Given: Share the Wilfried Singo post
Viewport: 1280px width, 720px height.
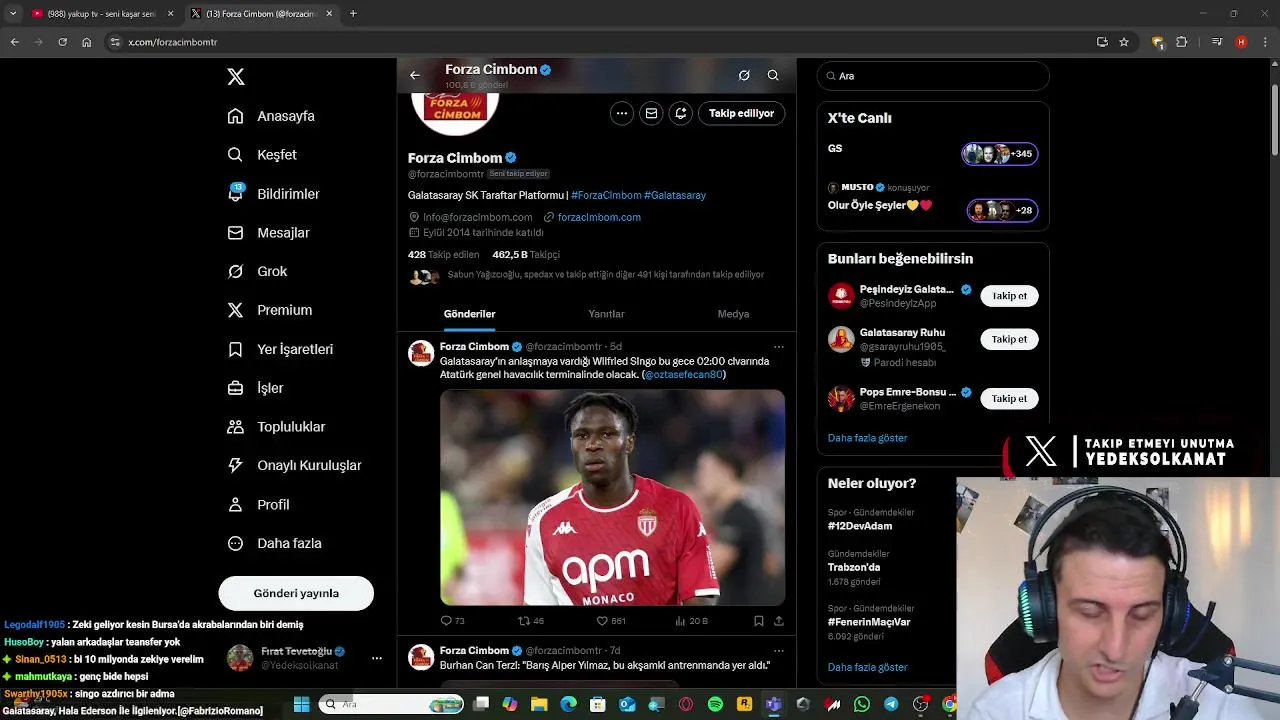Looking at the screenshot, I should pos(779,621).
